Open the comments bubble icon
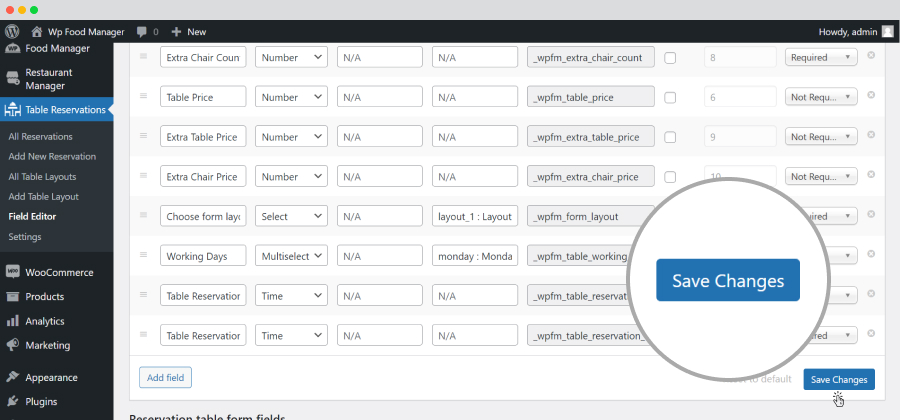Viewport: 900px width, 420px height. [142, 32]
